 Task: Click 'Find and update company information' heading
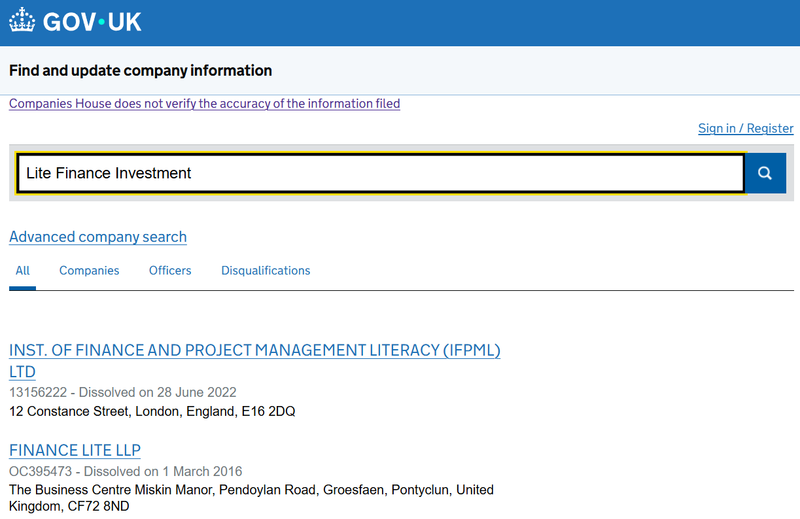click(140, 70)
